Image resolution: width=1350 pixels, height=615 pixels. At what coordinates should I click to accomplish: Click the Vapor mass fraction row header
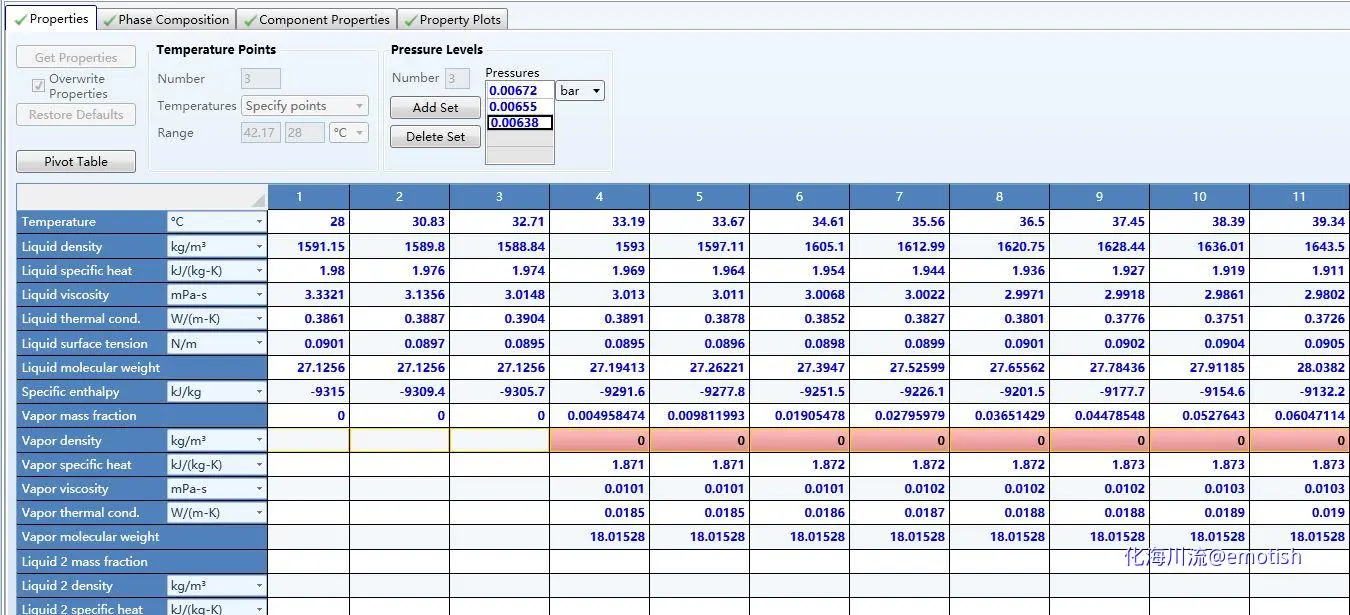click(x=142, y=416)
